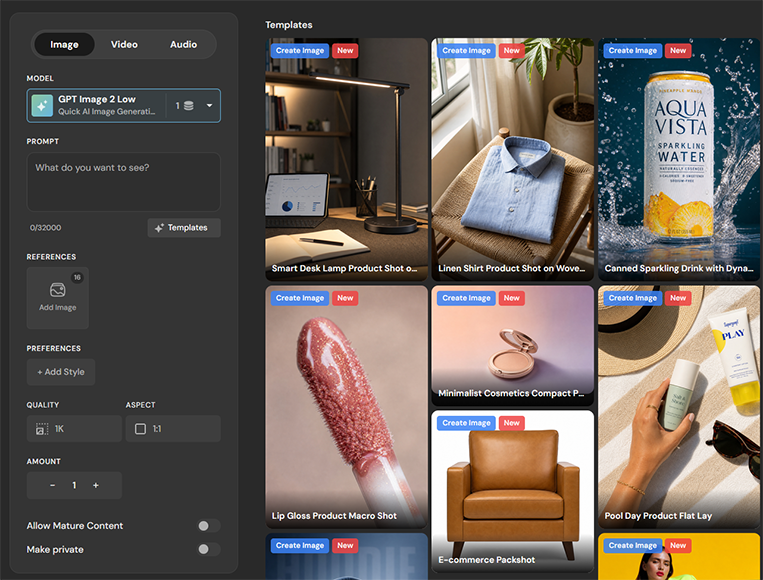Open Linen Shirt Product Shot thumbnail
Screen dimensions: 763x580
tap(512, 160)
